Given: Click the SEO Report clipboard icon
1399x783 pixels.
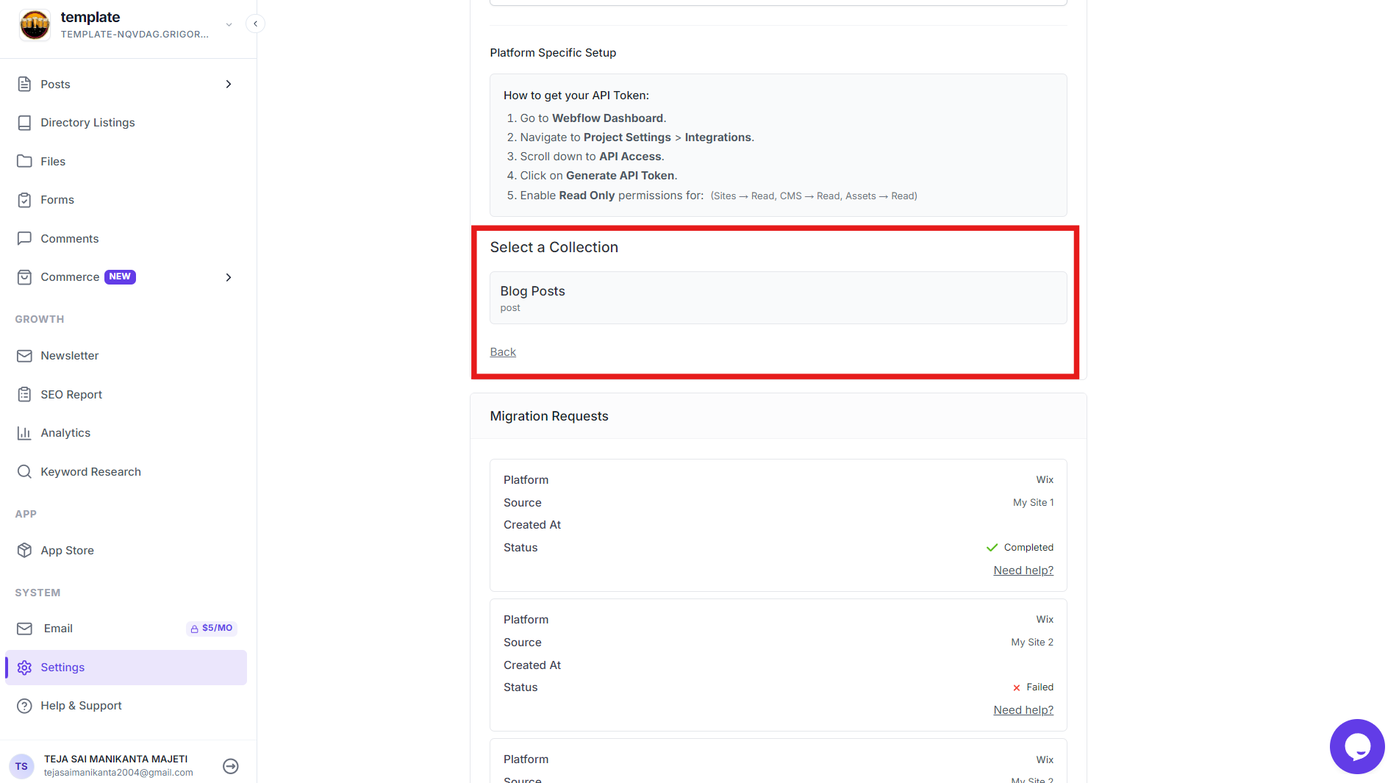Looking at the screenshot, I should 24,394.
